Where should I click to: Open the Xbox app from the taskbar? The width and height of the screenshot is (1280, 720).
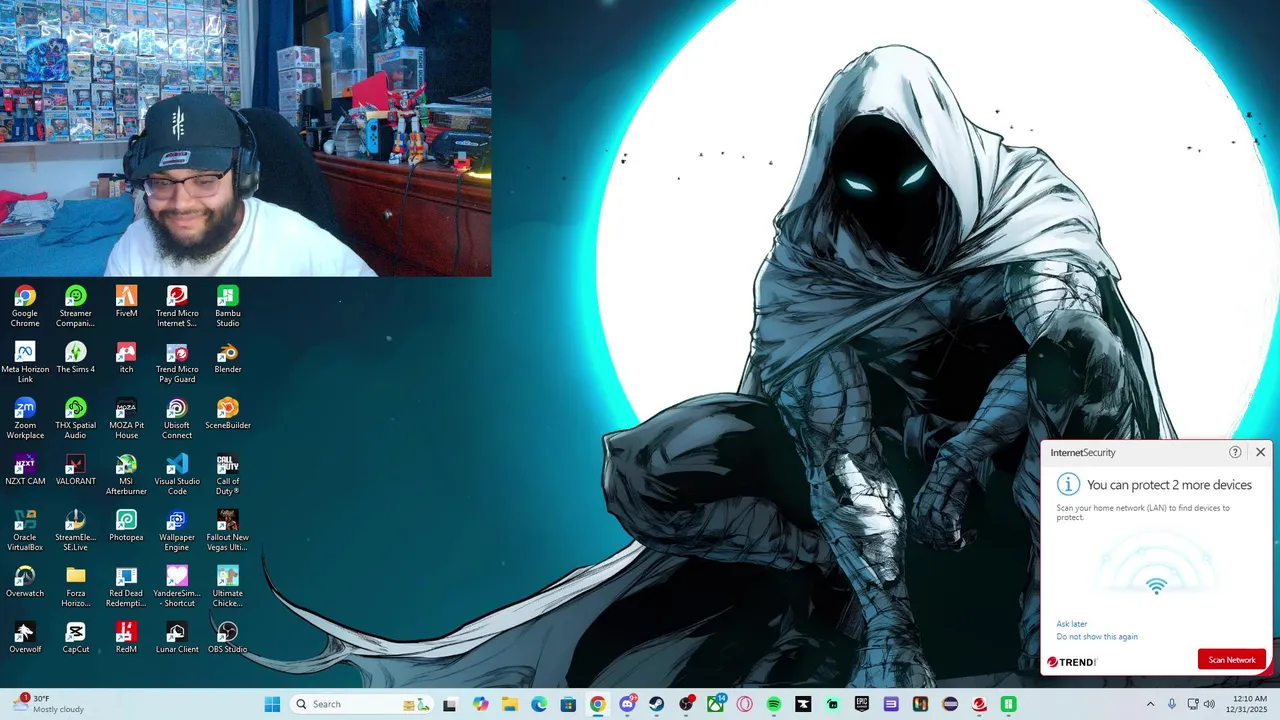[x=716, y=704]
